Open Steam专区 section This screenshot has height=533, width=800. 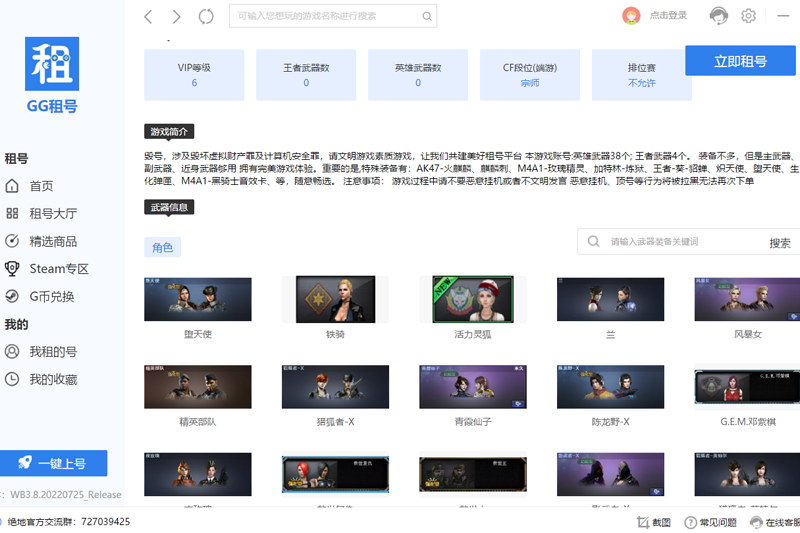pos(58,268)
